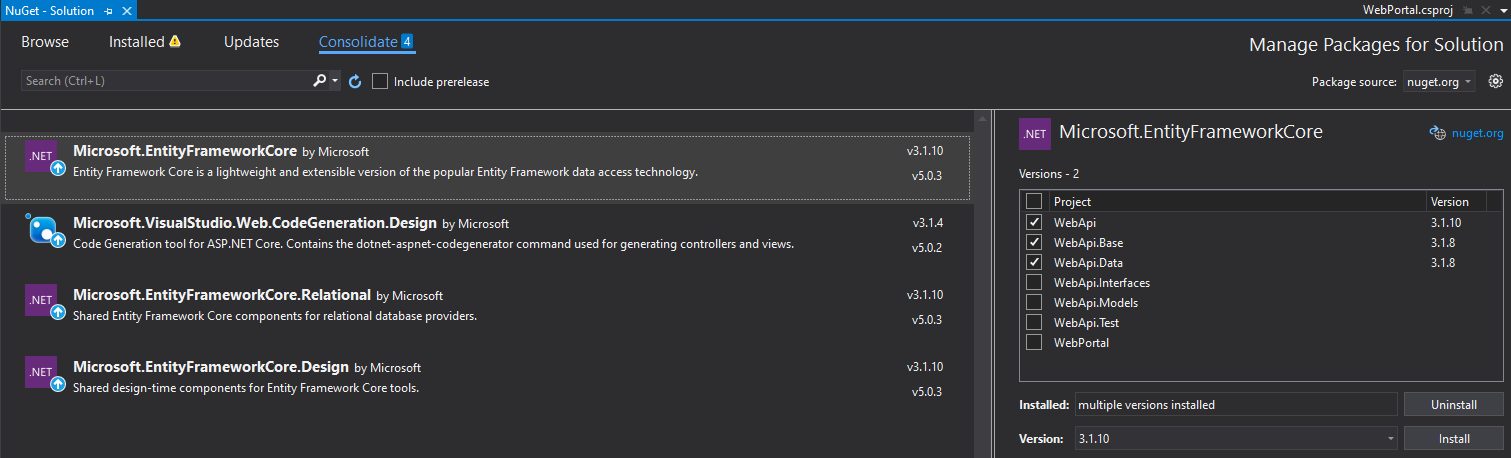This screenshot has height=458, width=1511.
Task: Click the search magnifier icon
Action: pos(320,81)
